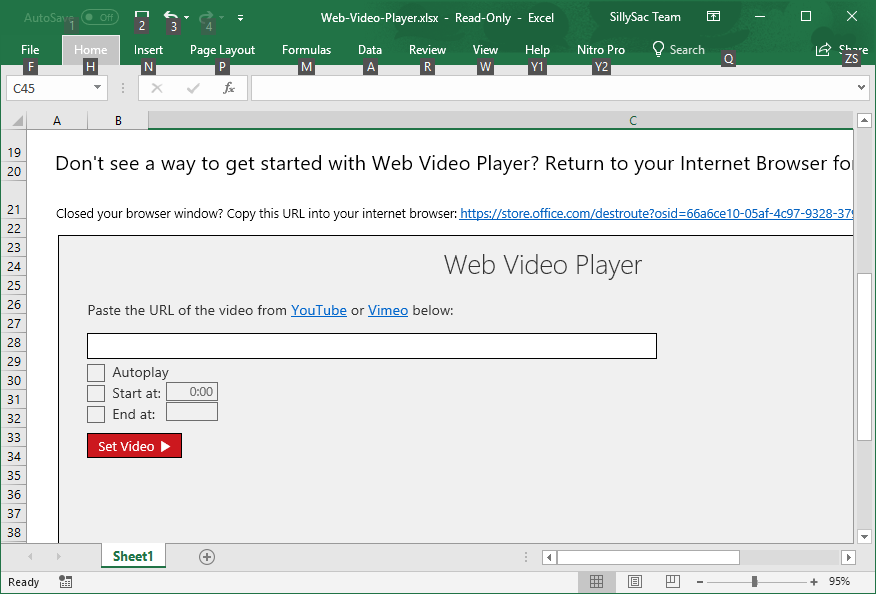Click the vertical scrollbar up arrow
876x594 pixels.
click(x=864, y=120)
